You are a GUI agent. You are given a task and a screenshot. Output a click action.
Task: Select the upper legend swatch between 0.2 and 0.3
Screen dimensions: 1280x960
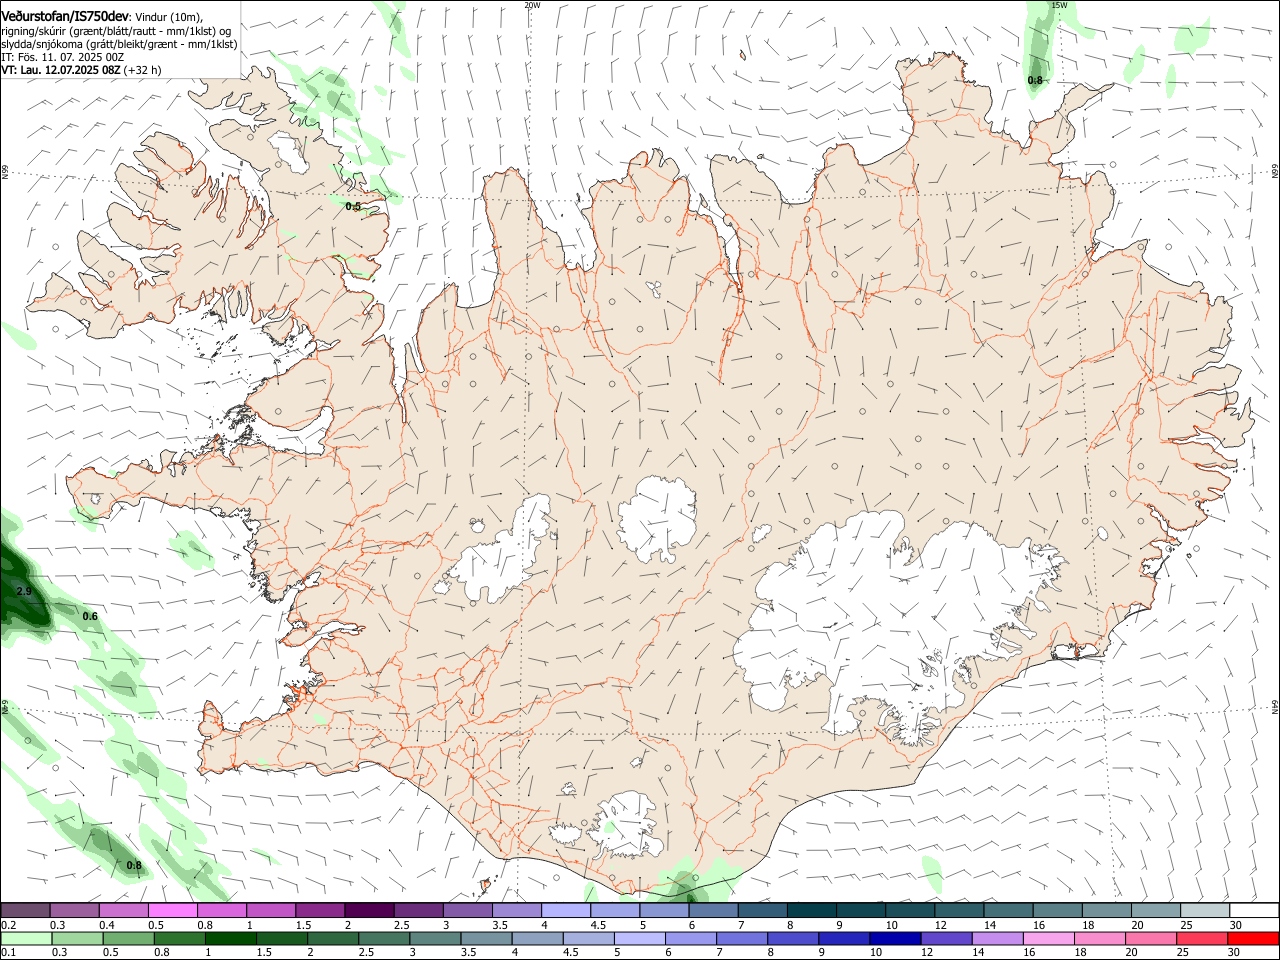point(25,910)
